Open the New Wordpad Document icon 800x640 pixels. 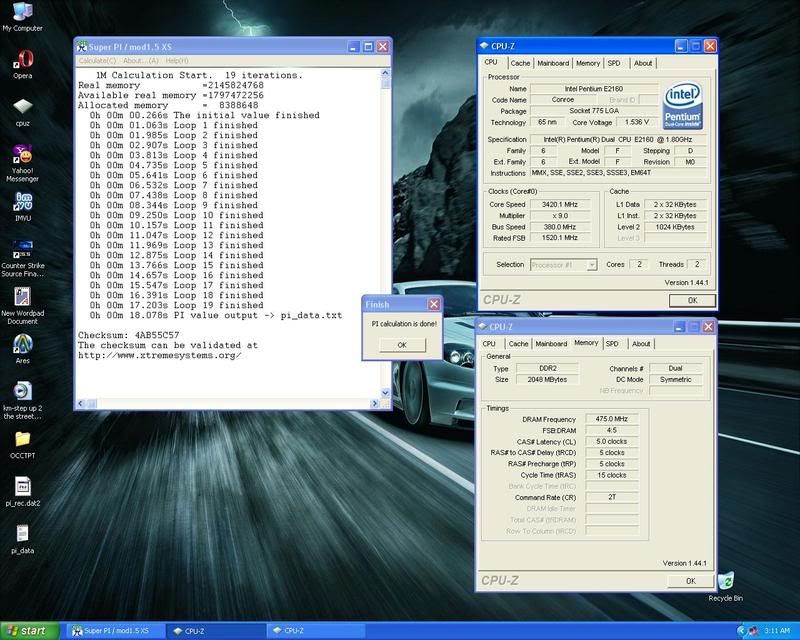point(21,296)
